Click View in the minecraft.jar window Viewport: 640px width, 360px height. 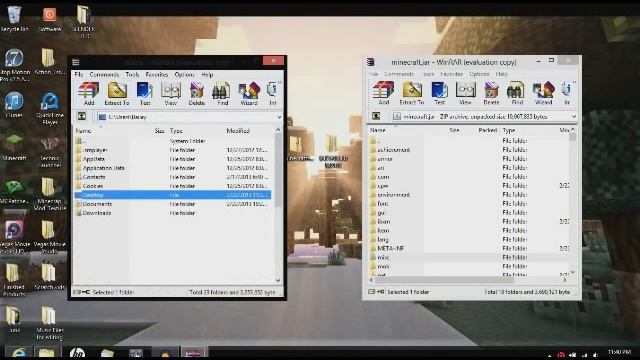[x=465, y=93]
